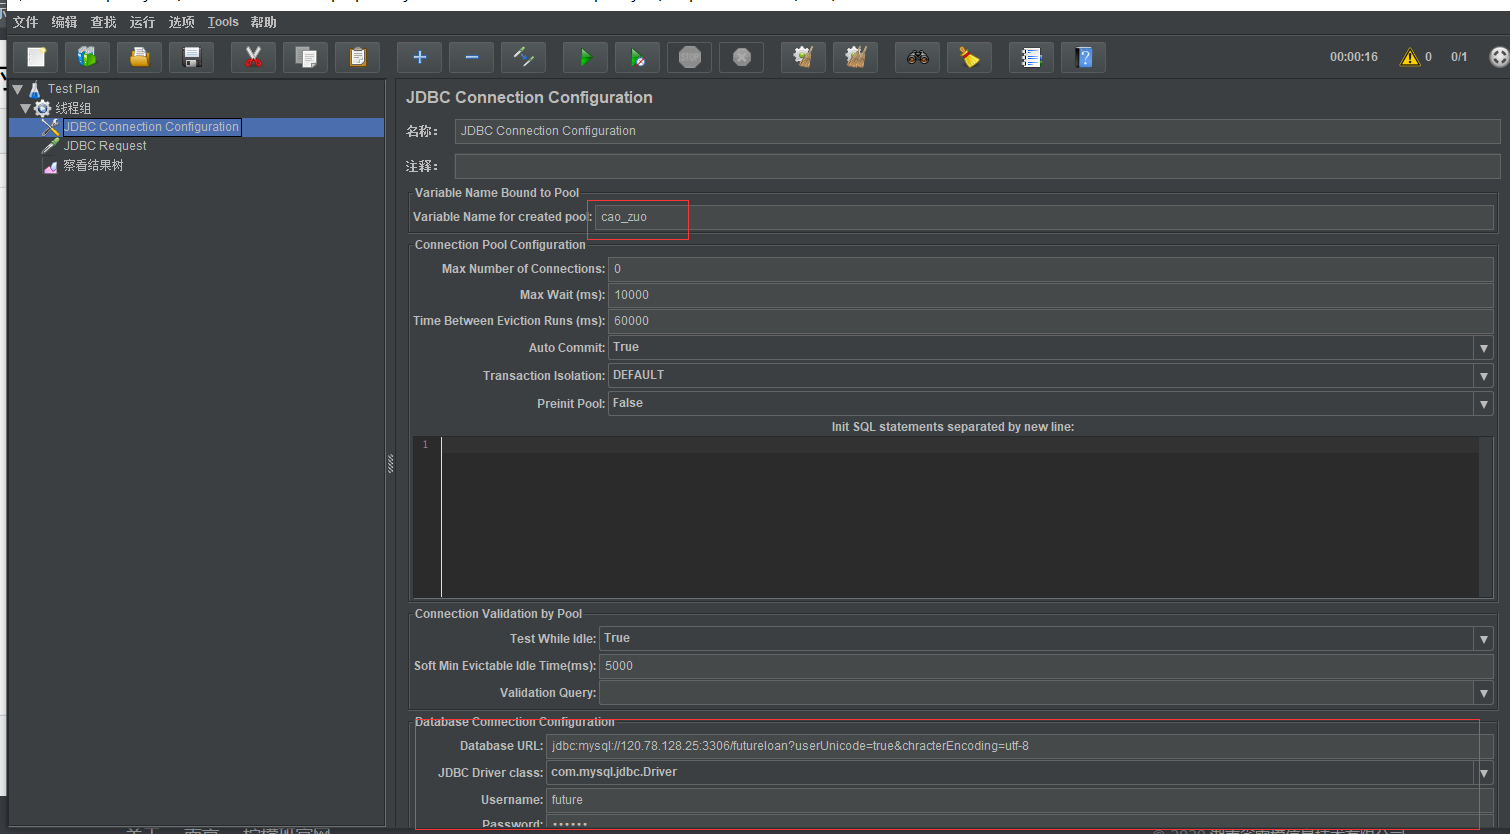1510x834 pixels.
Task: Open the 编辑 menu
Action: coord(65,22)
